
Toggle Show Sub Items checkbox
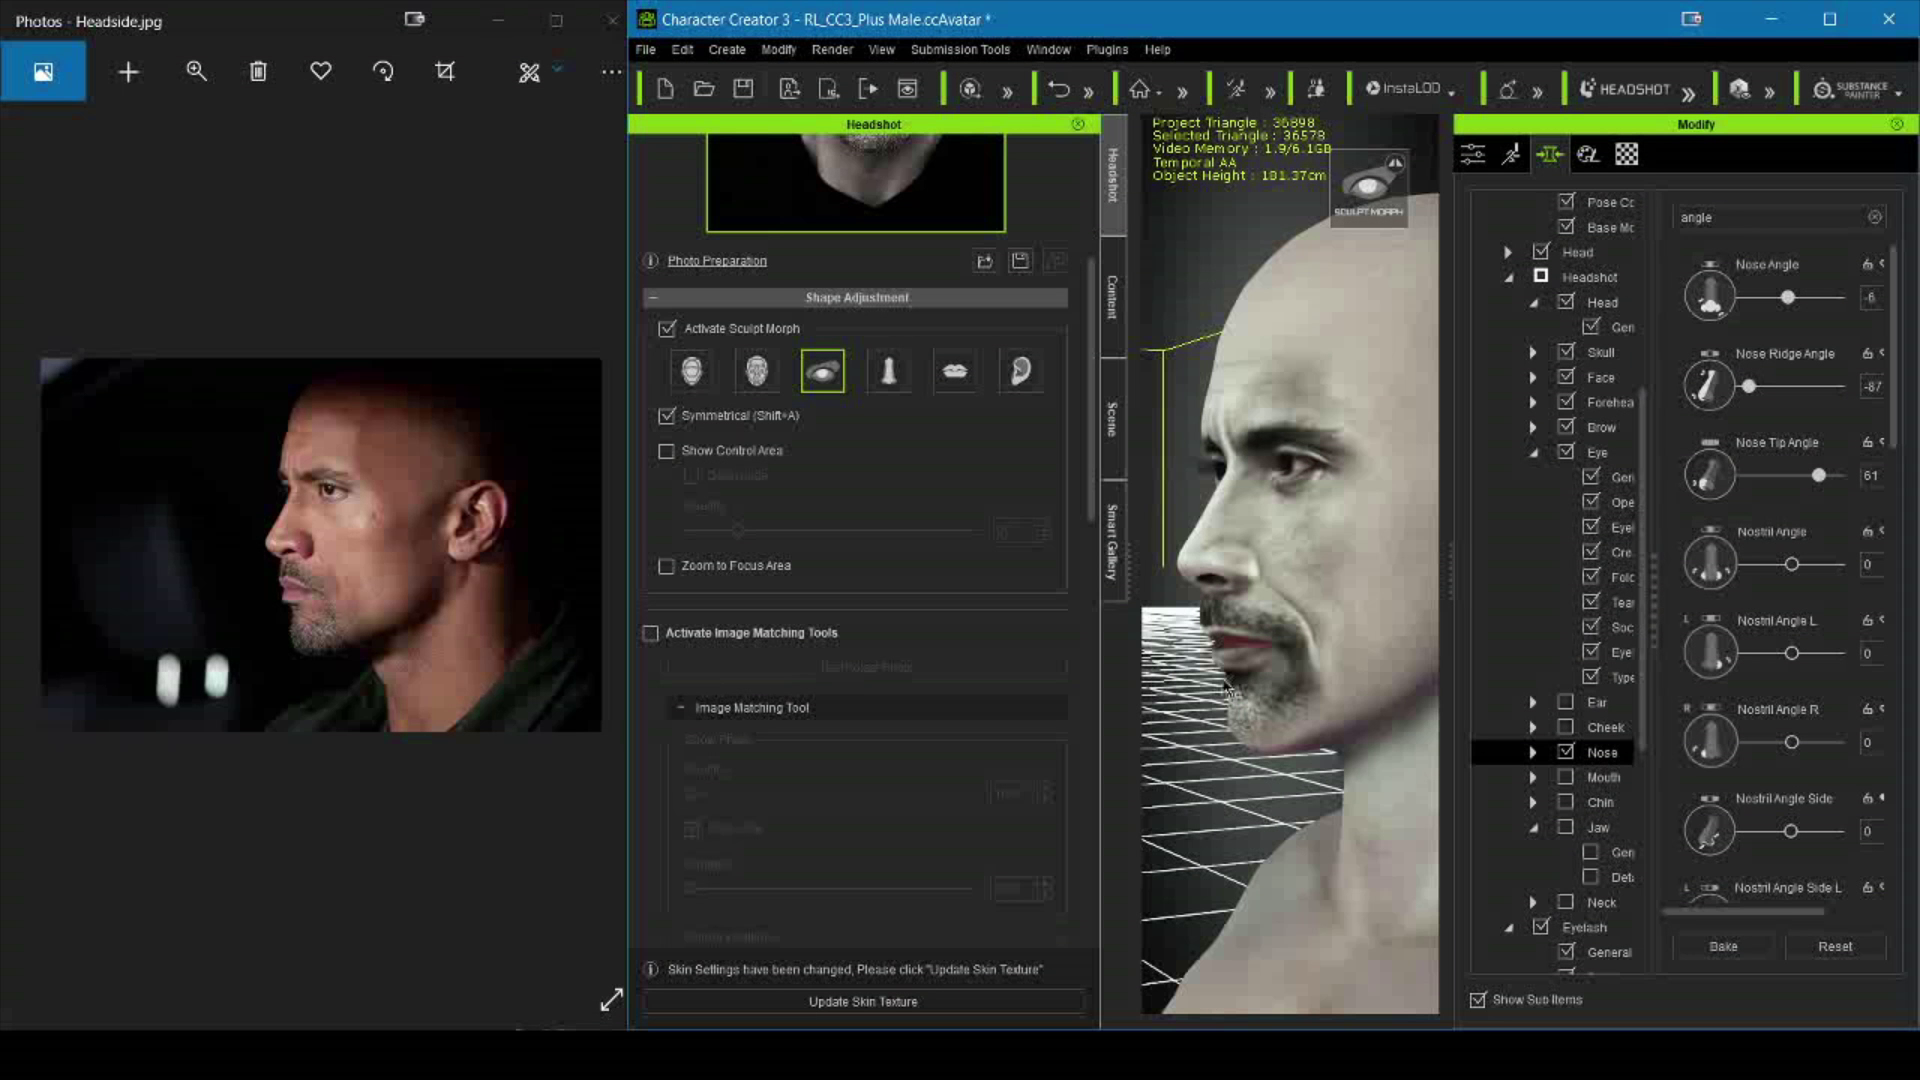pos(1478,999)
